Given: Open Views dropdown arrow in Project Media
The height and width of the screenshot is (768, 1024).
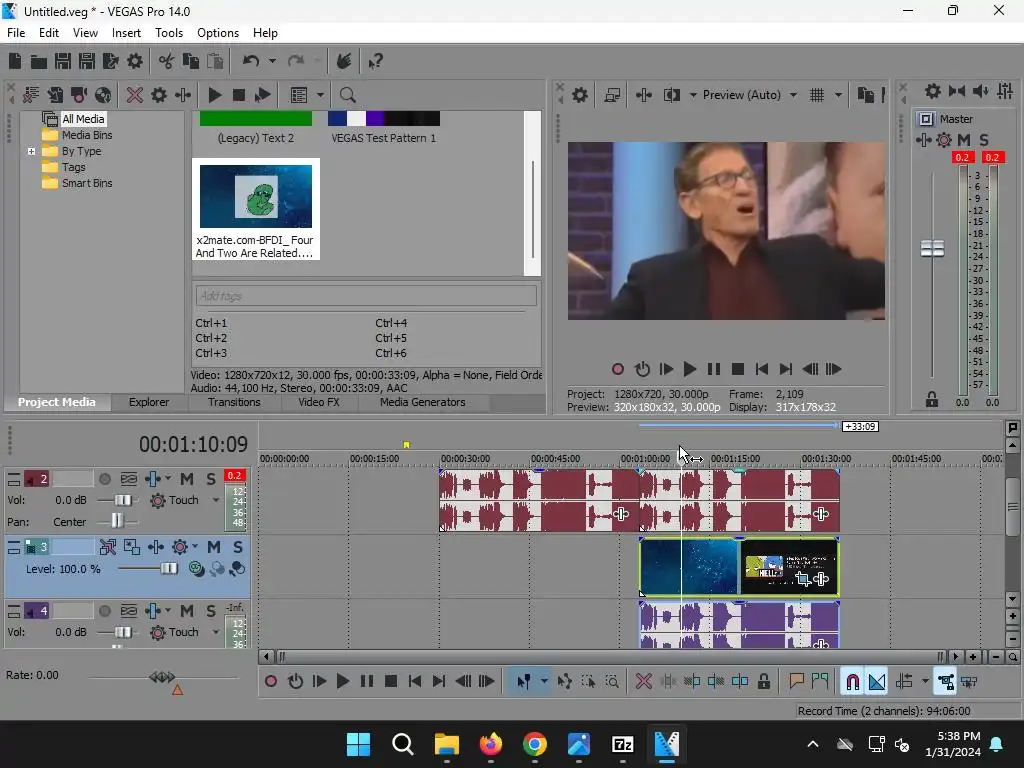Looking at the screenshot, I should 320,95.
